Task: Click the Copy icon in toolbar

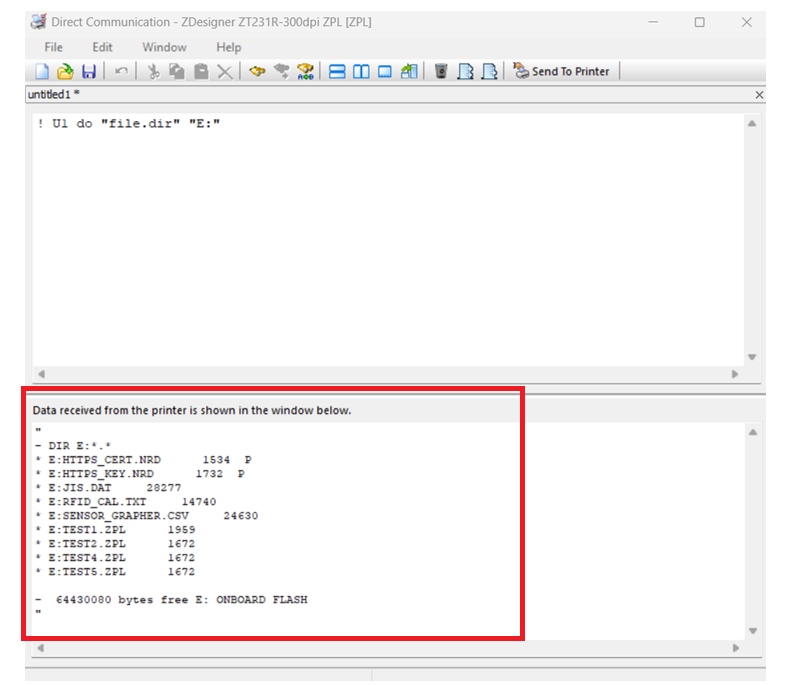Action: (177, 71)
